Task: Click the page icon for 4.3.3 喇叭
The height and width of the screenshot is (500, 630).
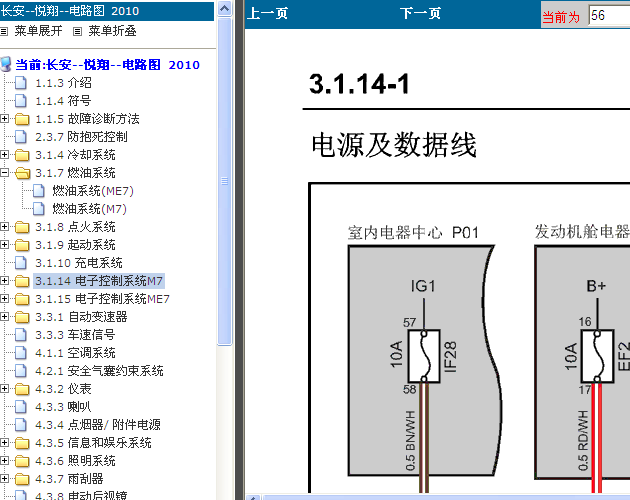Action: point(21,407)
